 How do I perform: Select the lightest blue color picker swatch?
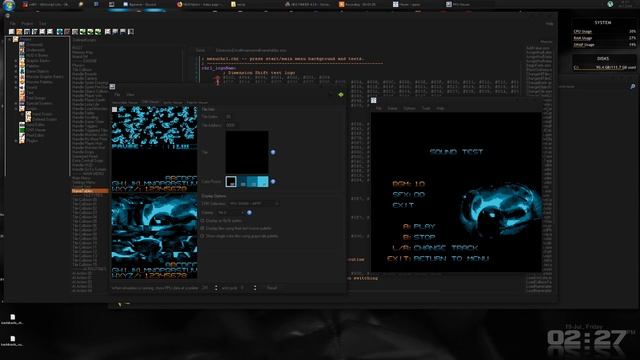[263, 181]
